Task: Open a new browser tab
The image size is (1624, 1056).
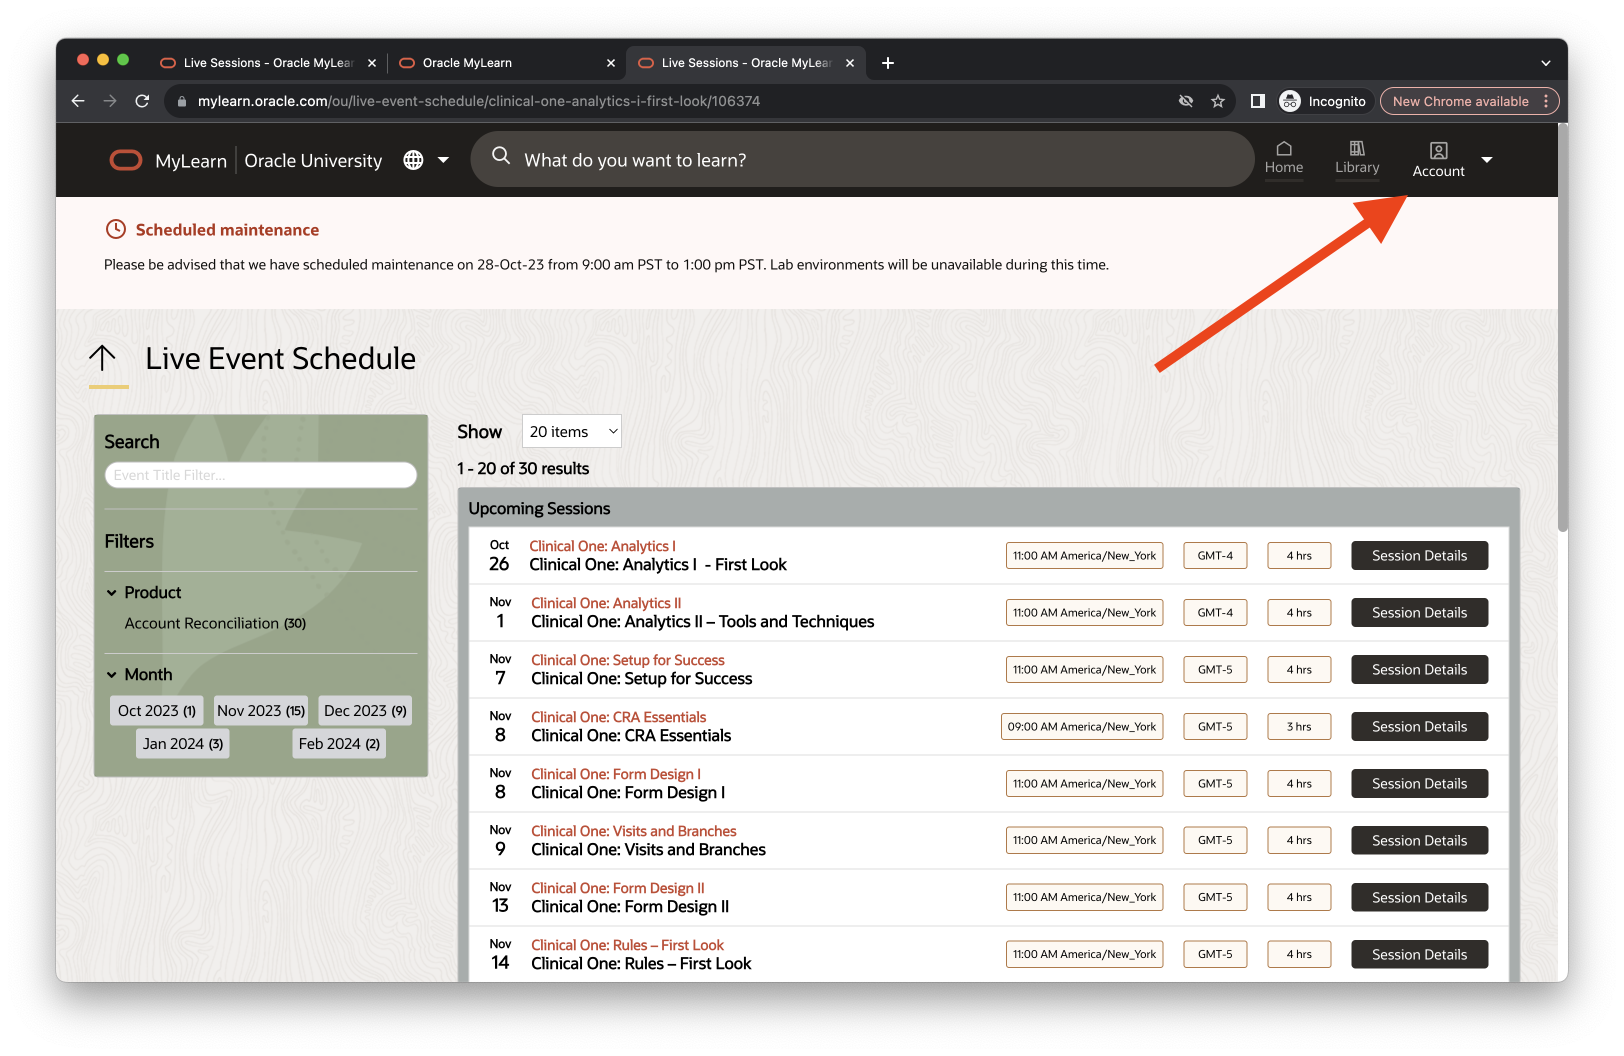Action: tap(888, 63)
